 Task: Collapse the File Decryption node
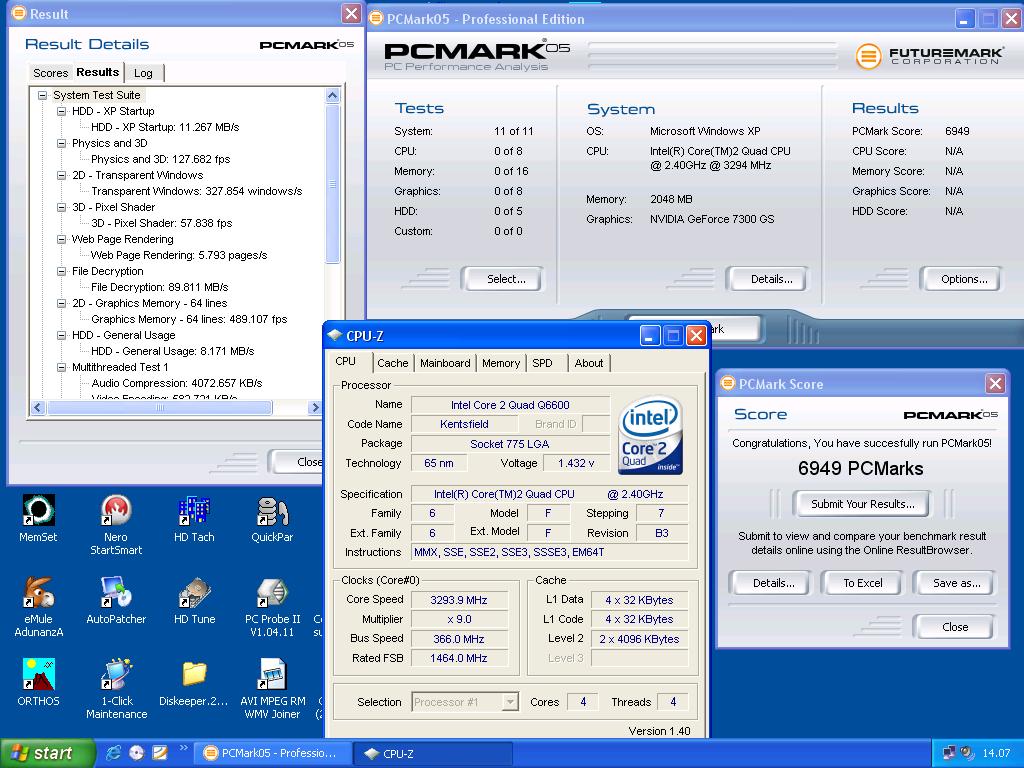tap(61, 271)
